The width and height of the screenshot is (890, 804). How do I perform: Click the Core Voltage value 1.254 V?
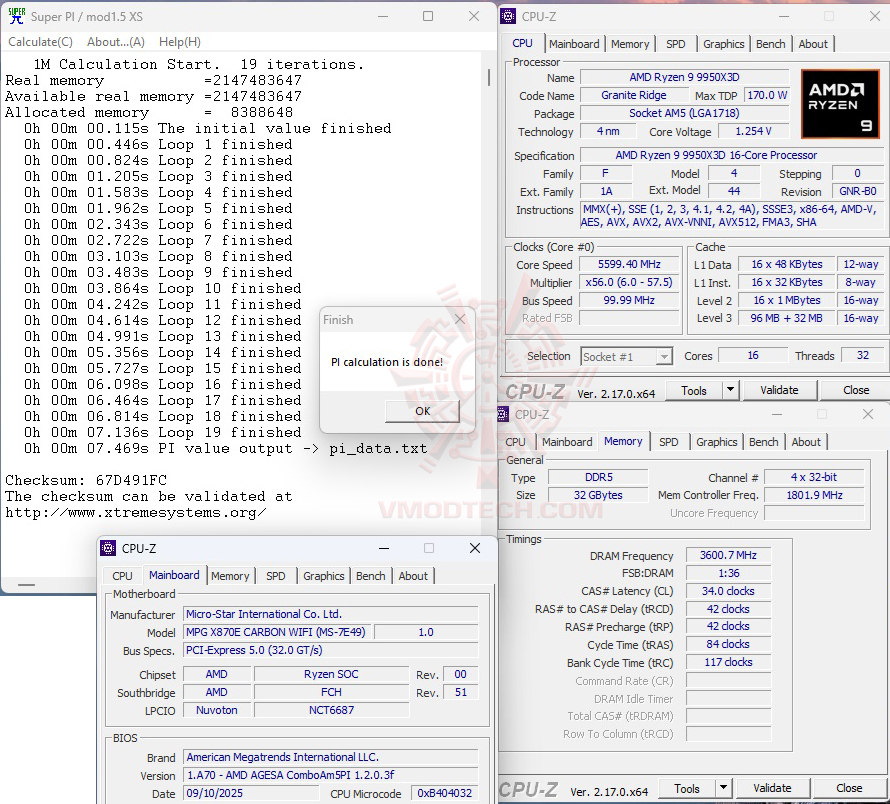(x=753, y=131)
